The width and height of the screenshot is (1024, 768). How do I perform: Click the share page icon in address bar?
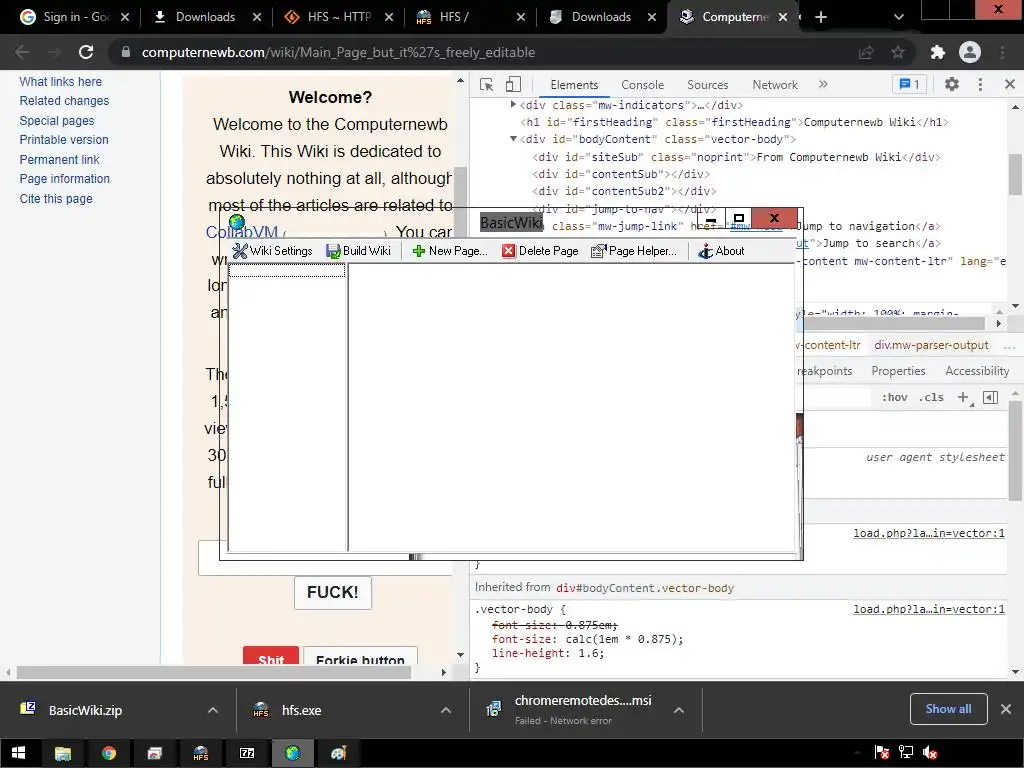(x=866, y=52)
